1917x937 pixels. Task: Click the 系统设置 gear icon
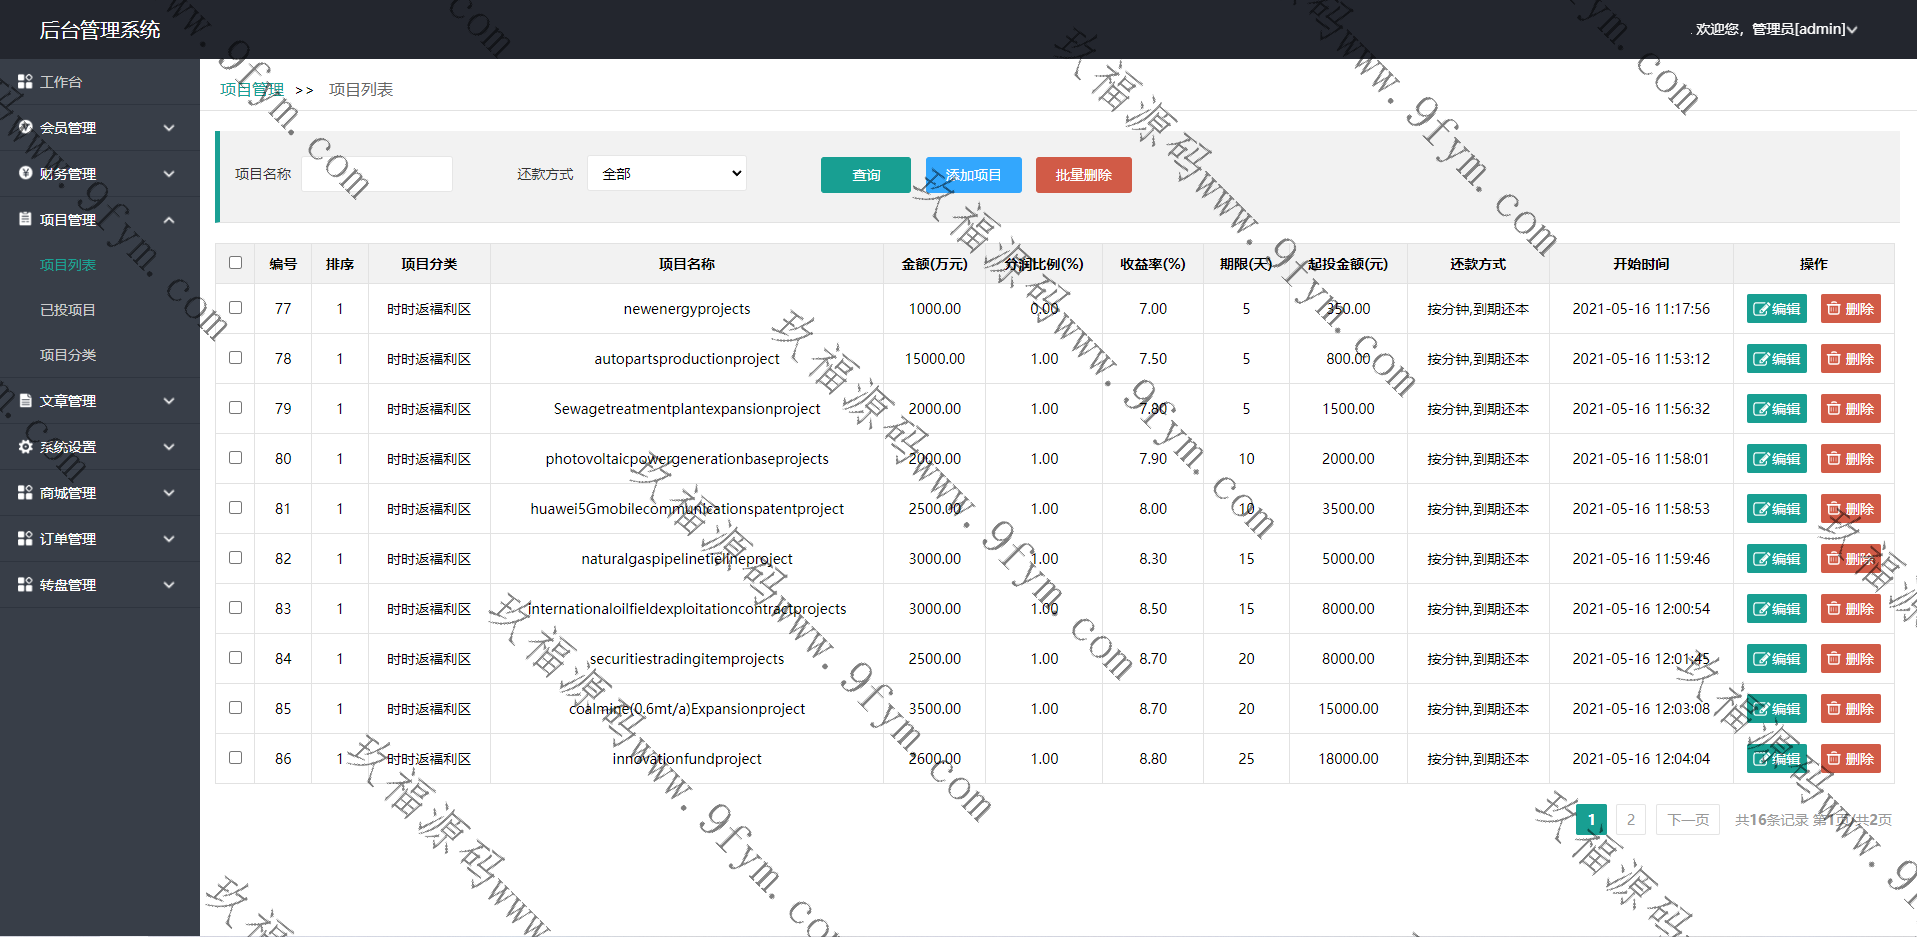click(25, 447)
